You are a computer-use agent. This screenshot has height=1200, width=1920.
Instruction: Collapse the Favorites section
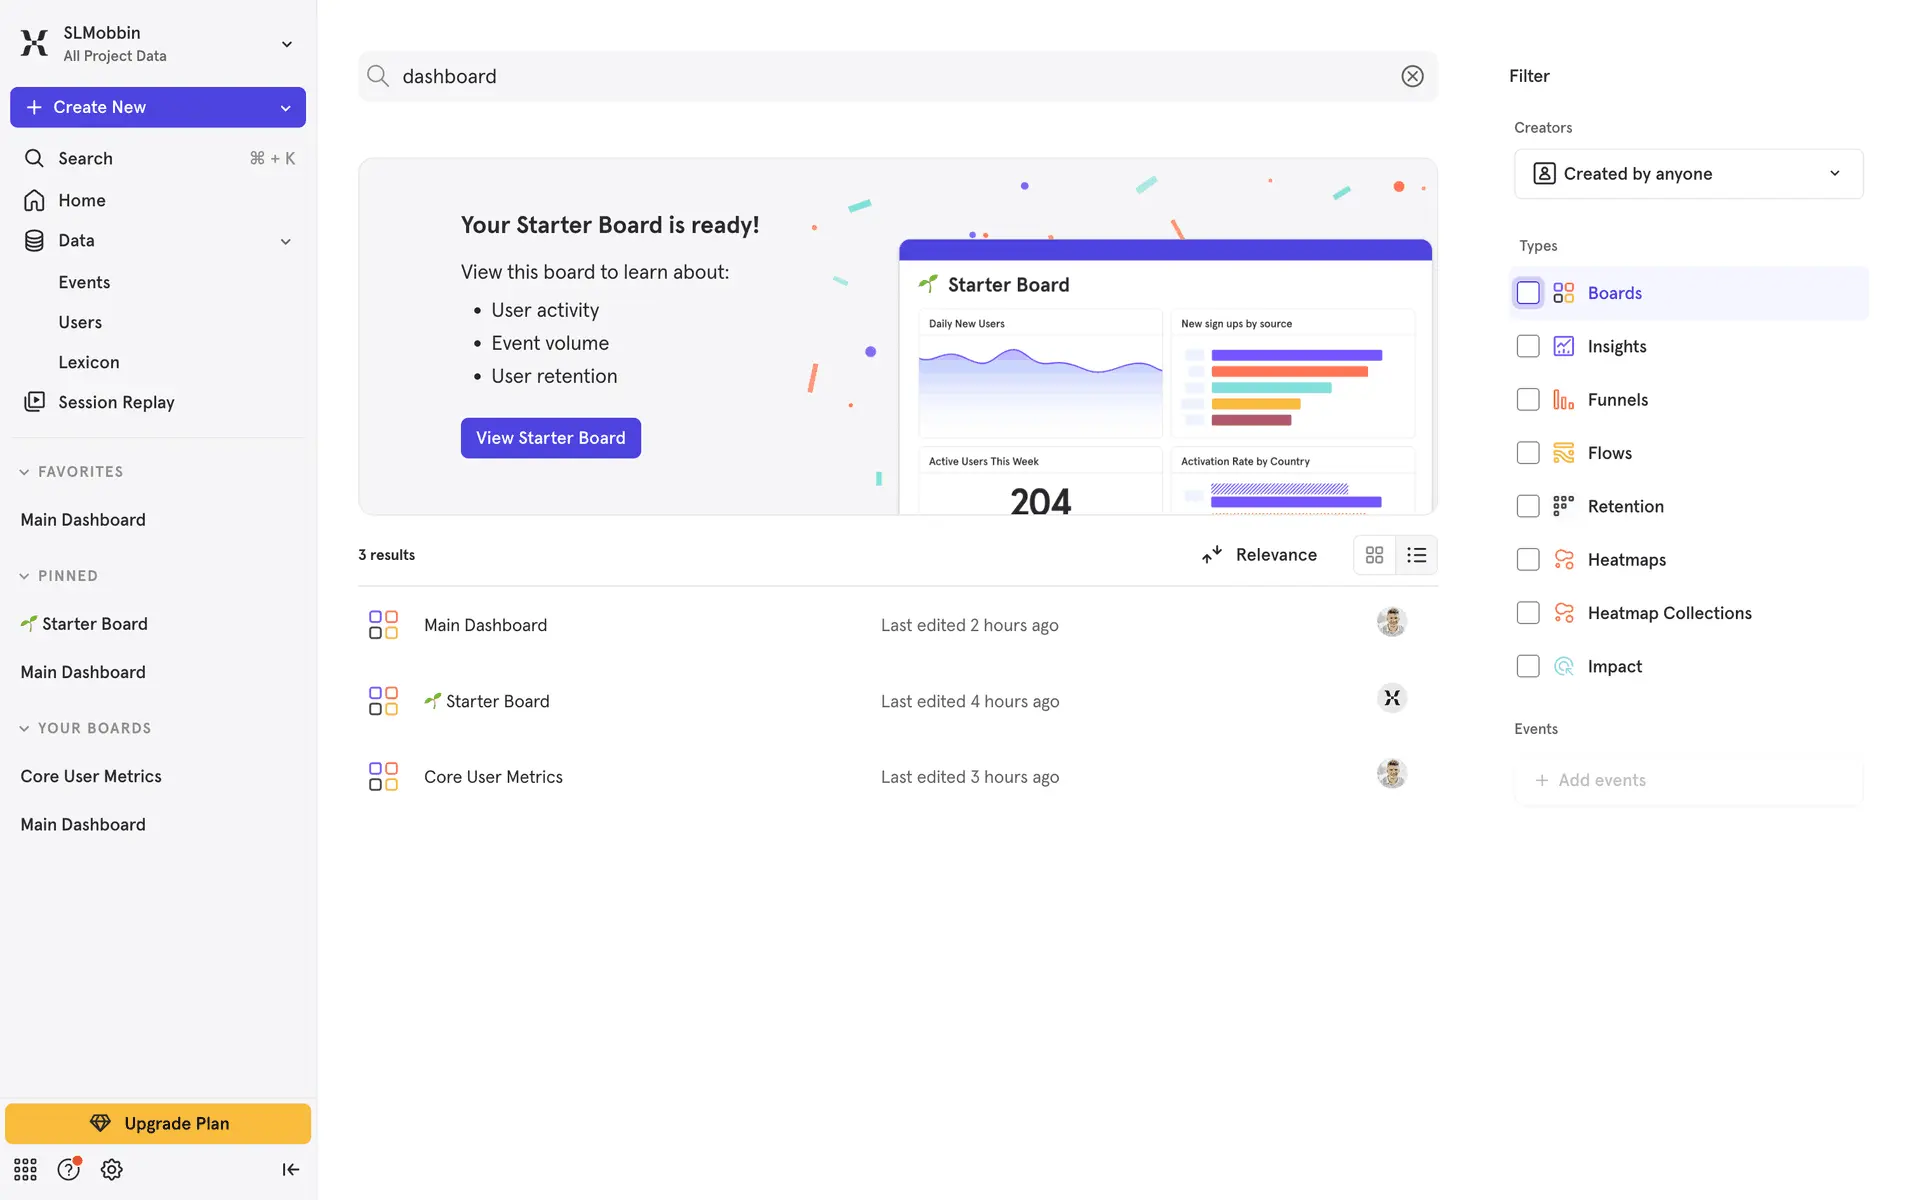tap(24, 472)
